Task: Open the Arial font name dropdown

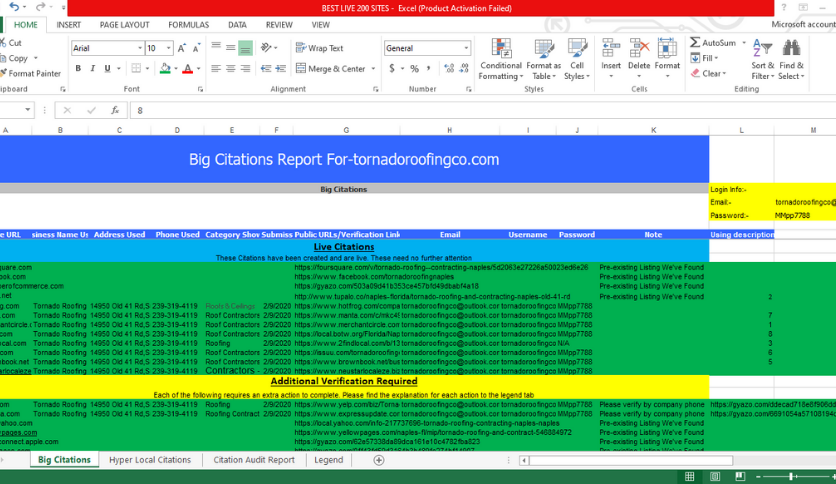Action: pos(137,48)
